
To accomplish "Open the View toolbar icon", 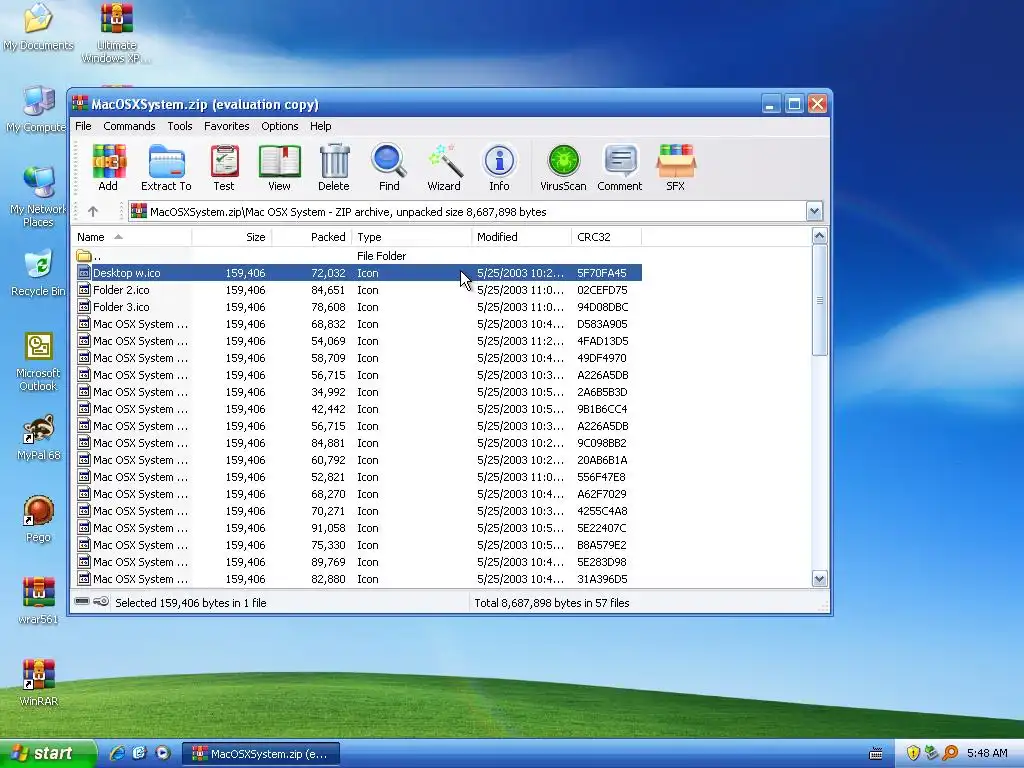I will point(280,168).
